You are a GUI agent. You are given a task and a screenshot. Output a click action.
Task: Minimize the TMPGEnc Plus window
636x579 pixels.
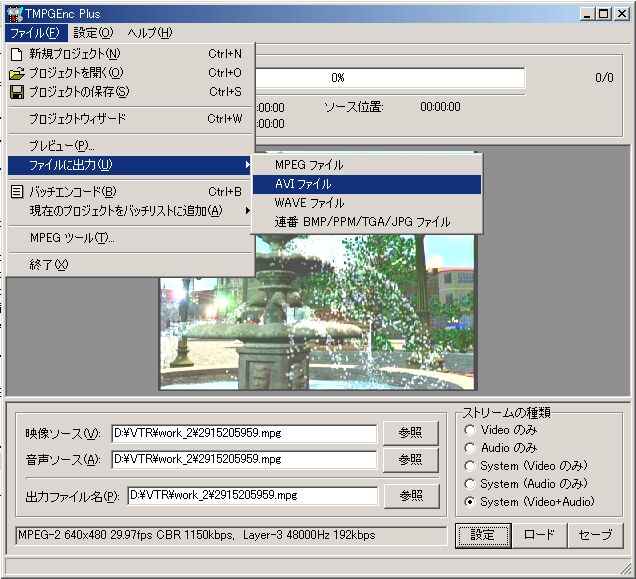(x=587, y=15)
